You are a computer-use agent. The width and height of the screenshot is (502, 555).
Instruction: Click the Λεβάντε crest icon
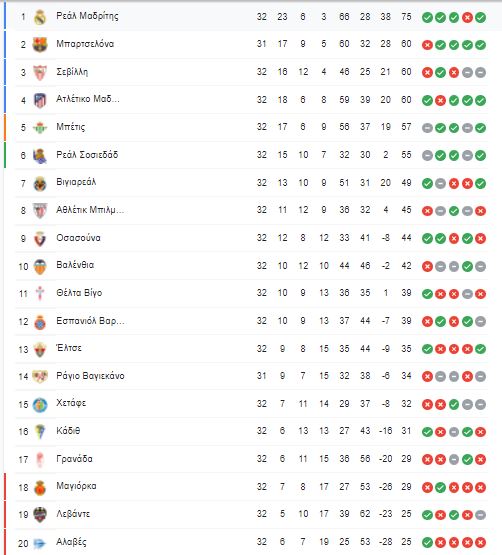[x=40, y=515]
